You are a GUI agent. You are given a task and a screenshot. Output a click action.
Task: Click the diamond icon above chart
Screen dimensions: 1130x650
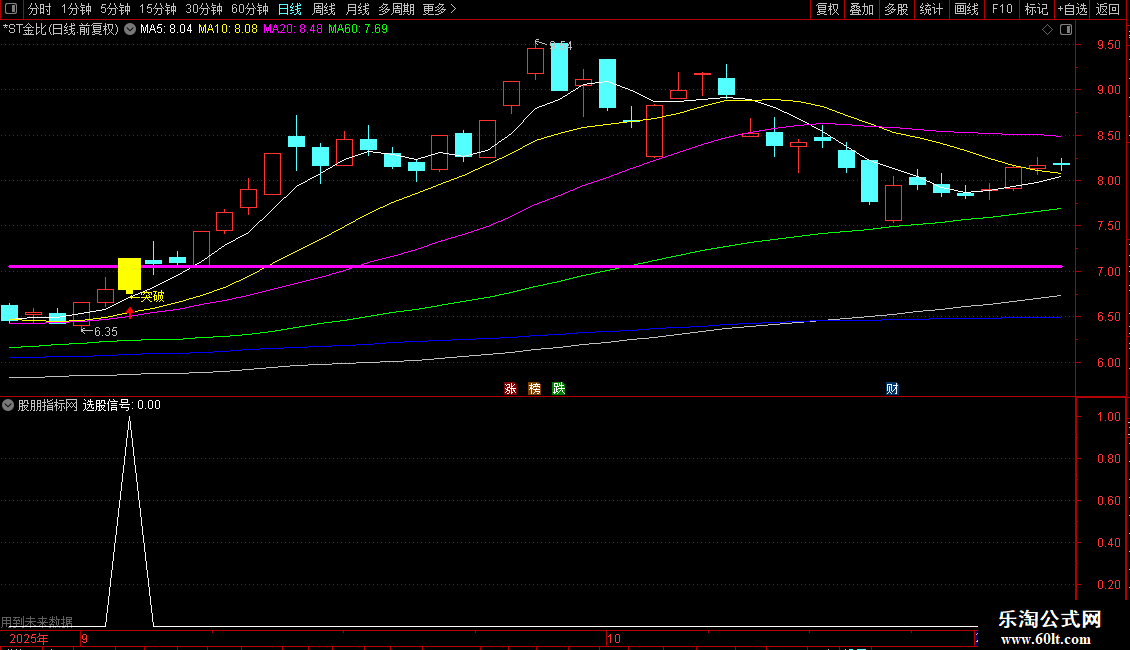(x=1047, y=29)
